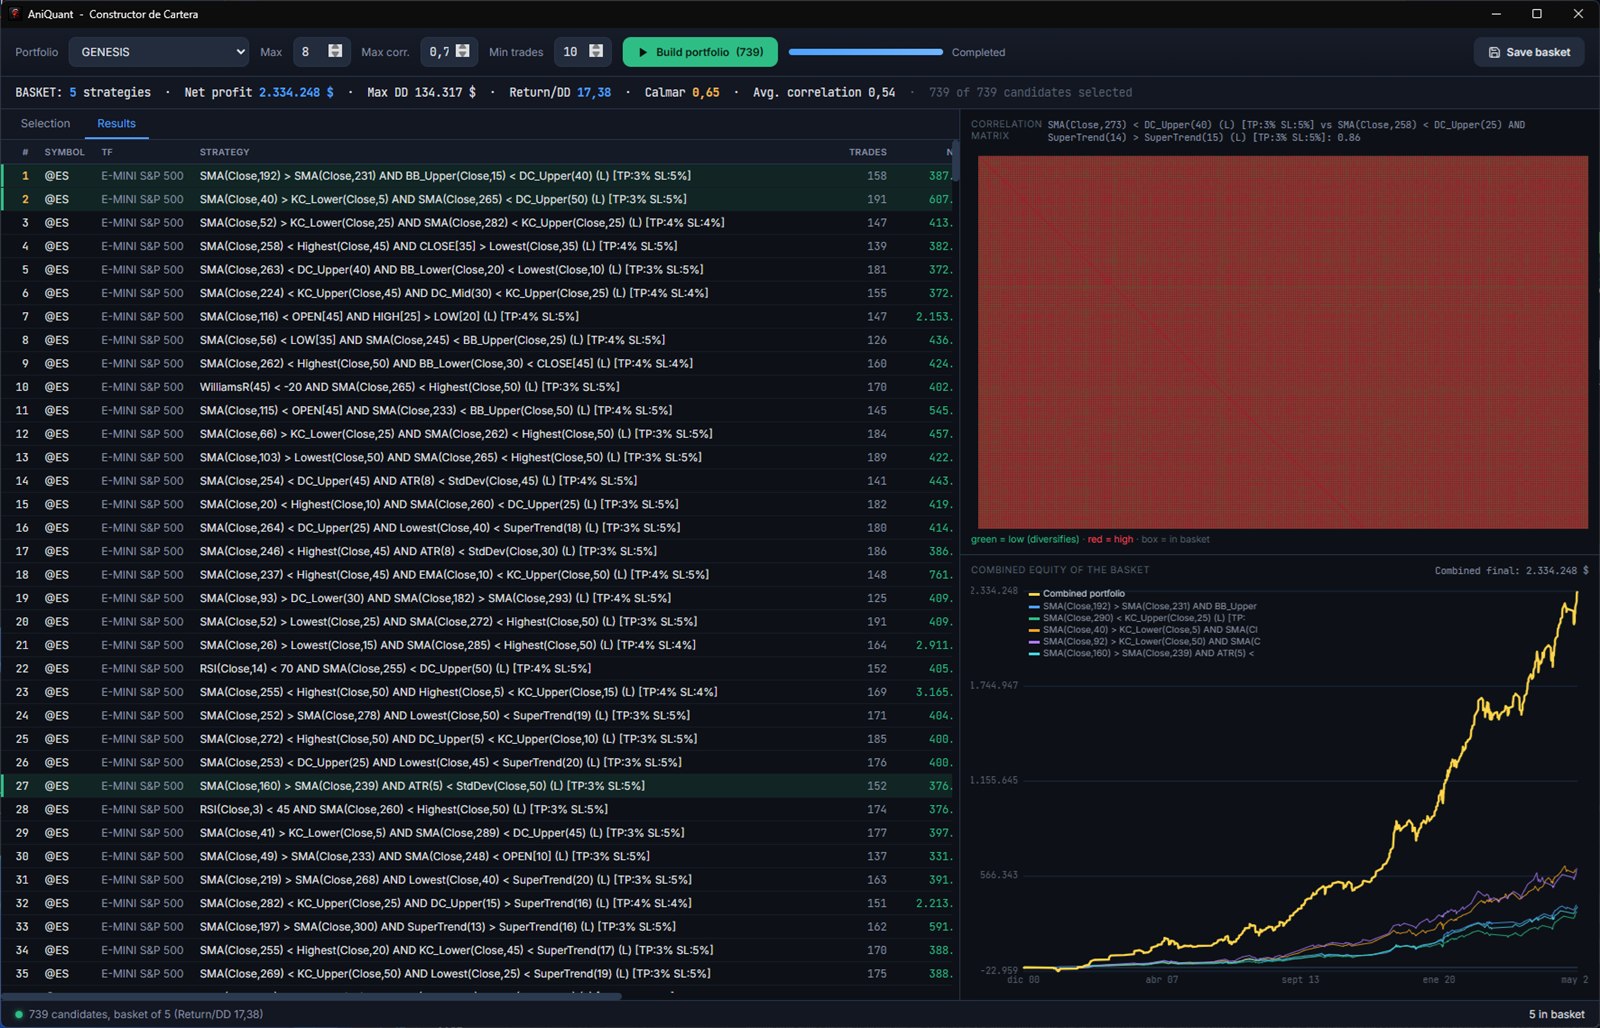
Task: Click the results table vertical scrollbar
Action: [x=955, y=160]
